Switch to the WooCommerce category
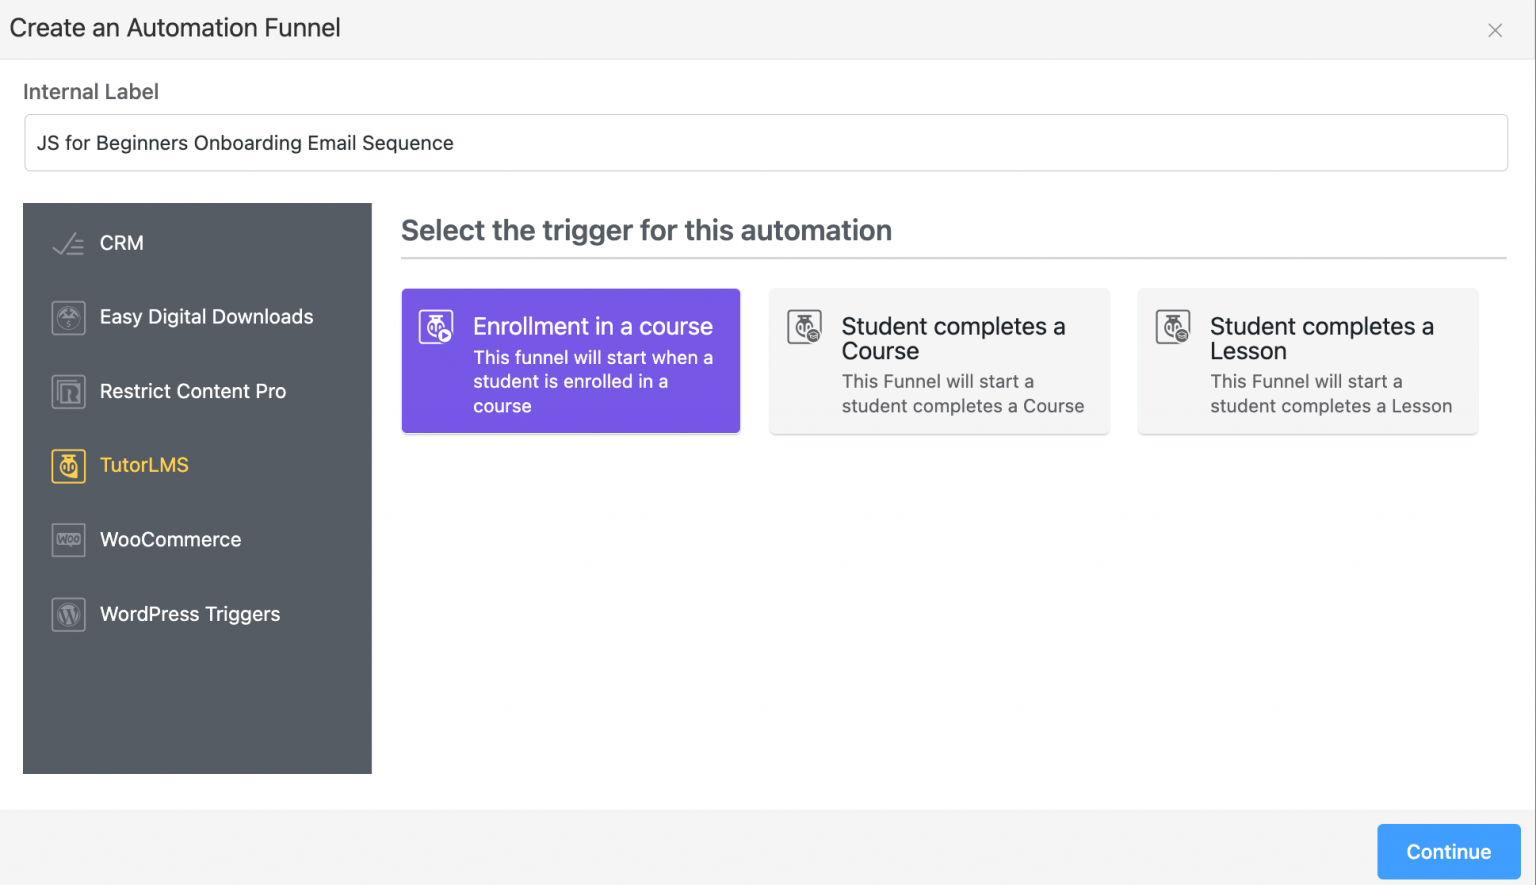The image size is (1536, 885). (x=170, y=540)
